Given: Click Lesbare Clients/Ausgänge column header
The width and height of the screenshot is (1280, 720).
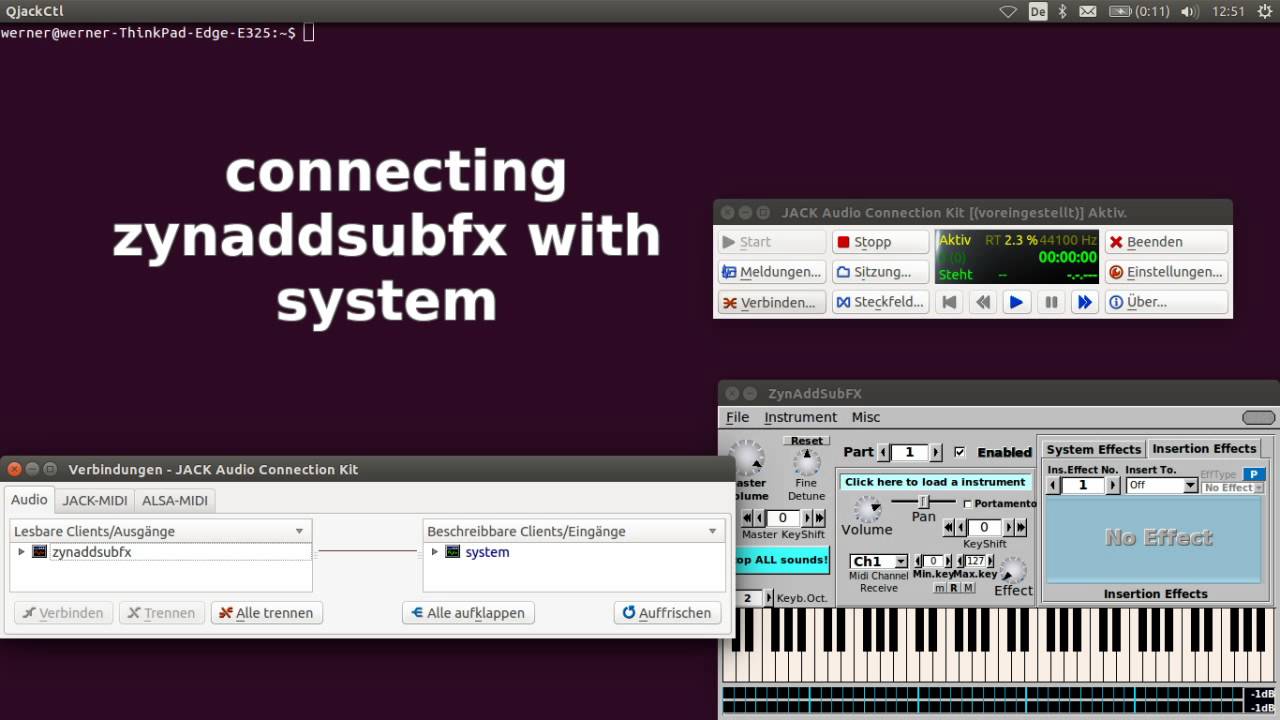Looking at the screenshot, I should pyautogui.click(x=161, y=531).
